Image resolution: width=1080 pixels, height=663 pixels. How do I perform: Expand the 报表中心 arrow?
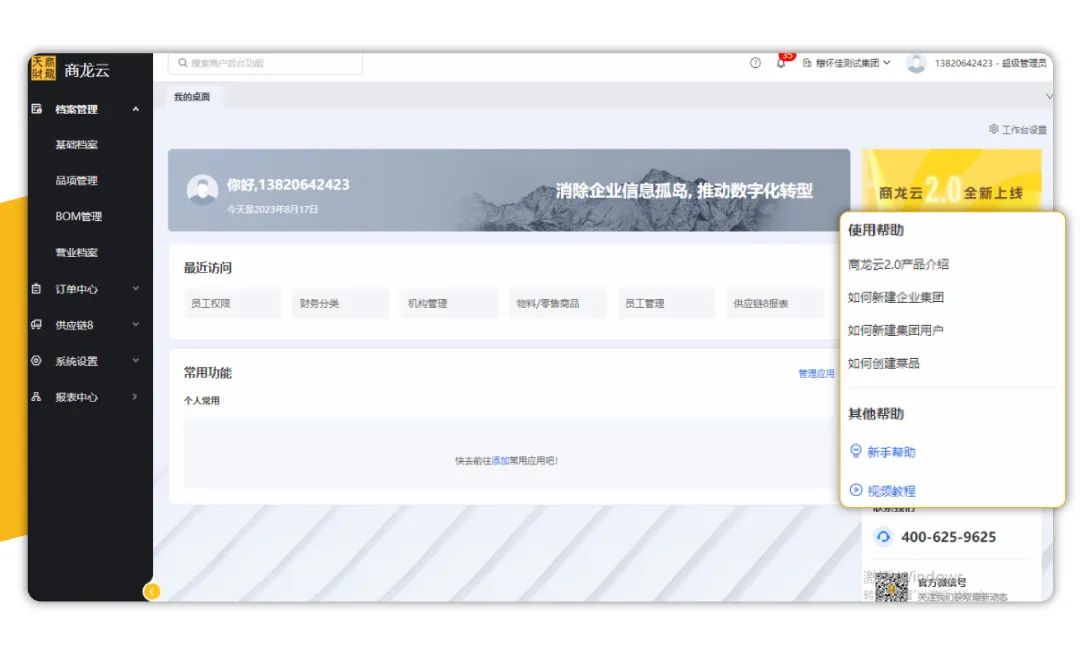click(x=135, y=397)
